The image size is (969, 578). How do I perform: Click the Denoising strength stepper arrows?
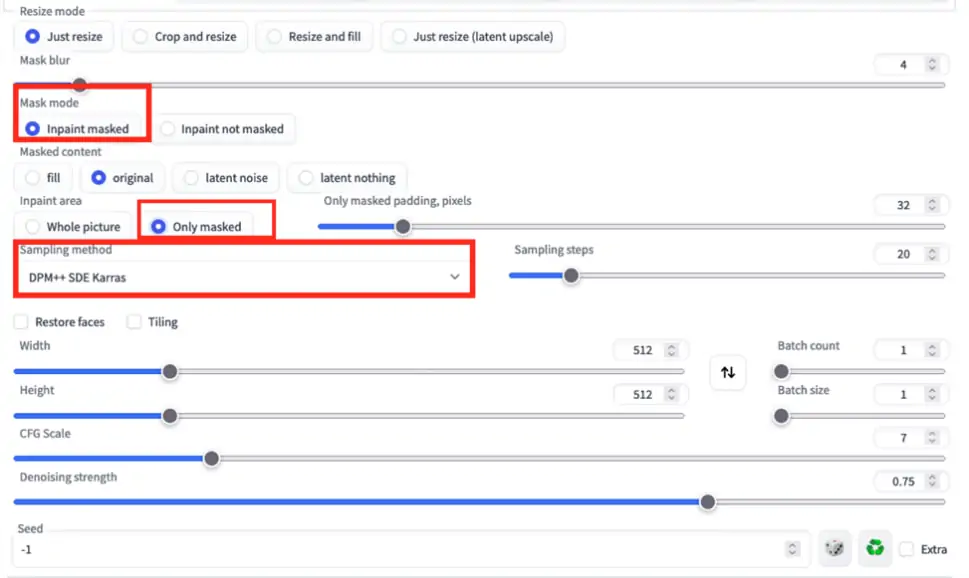point(932,481)
